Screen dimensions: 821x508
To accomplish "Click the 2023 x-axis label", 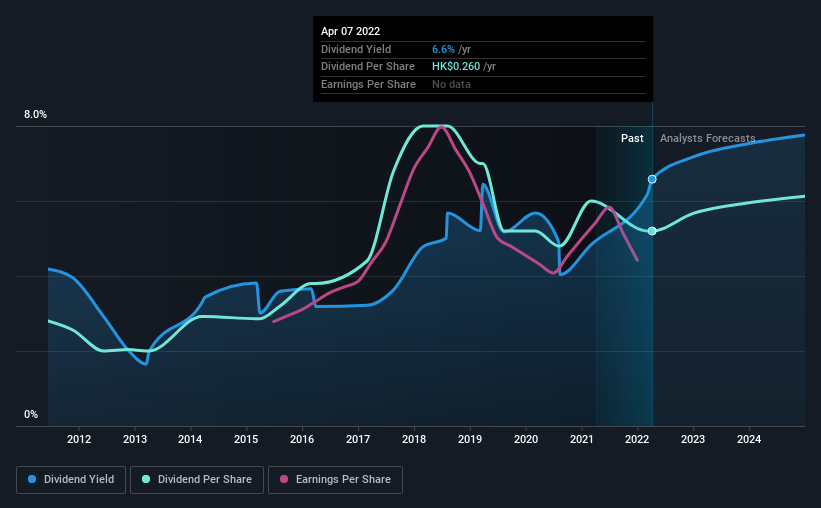I will click(x=693, y=439).
